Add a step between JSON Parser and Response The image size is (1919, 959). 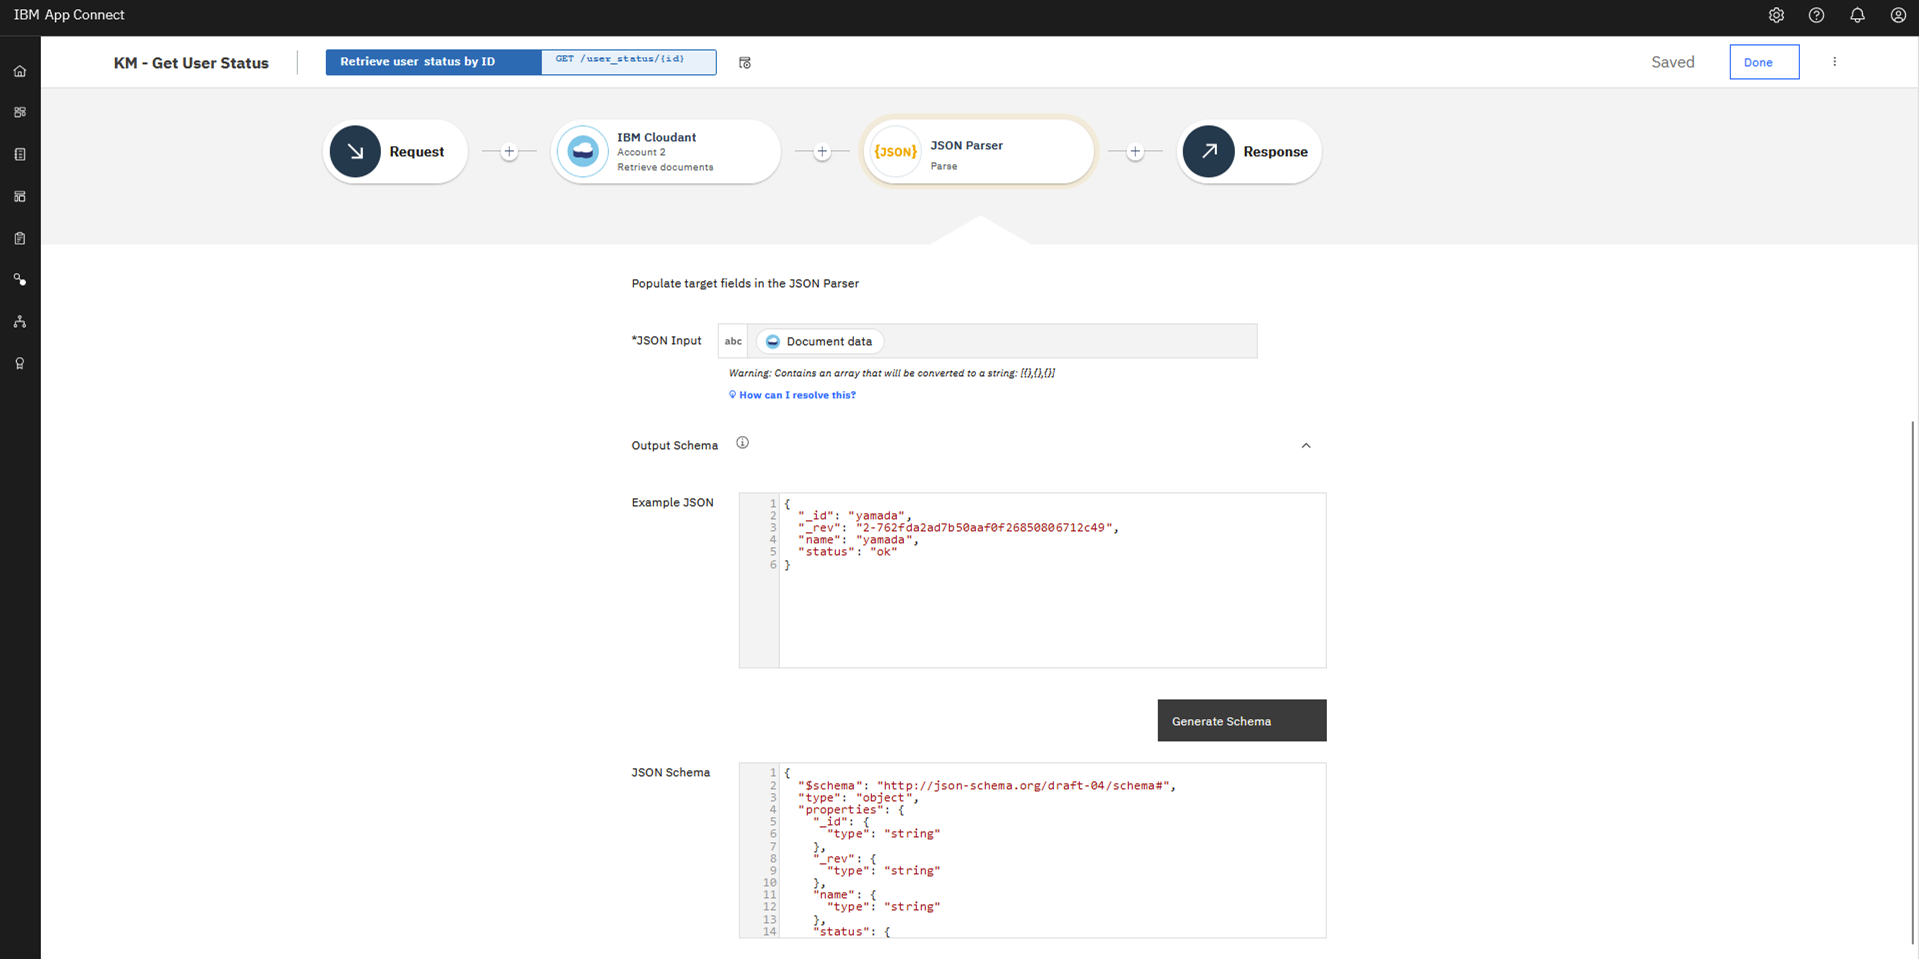pyautogui.click(x=1135, y=152)
